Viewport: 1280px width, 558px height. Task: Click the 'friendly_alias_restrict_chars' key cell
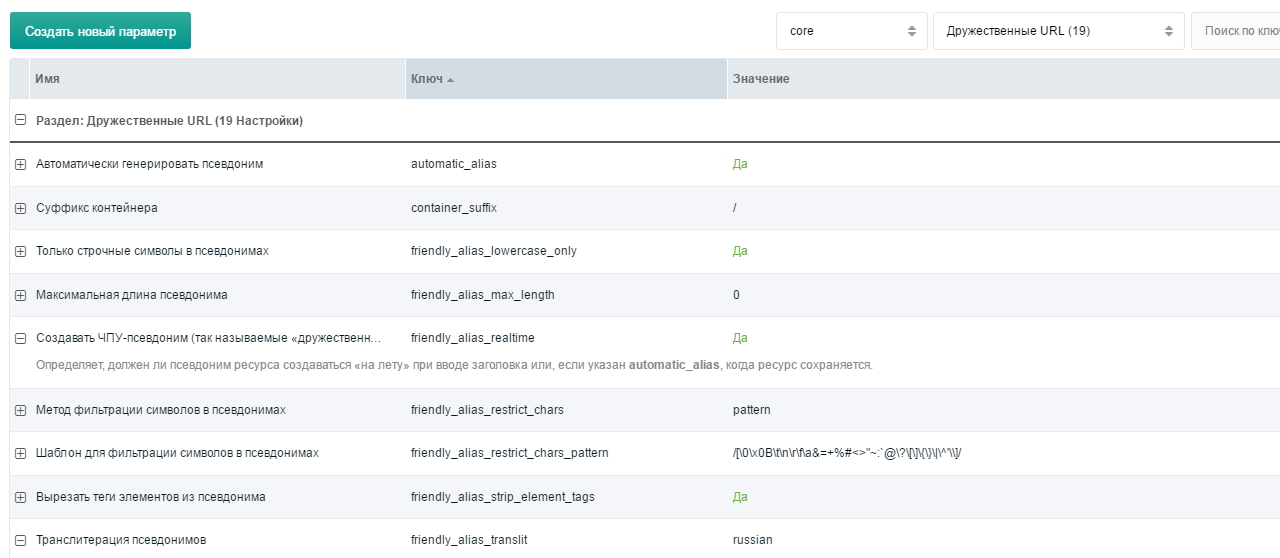click(x=487, y=410)
